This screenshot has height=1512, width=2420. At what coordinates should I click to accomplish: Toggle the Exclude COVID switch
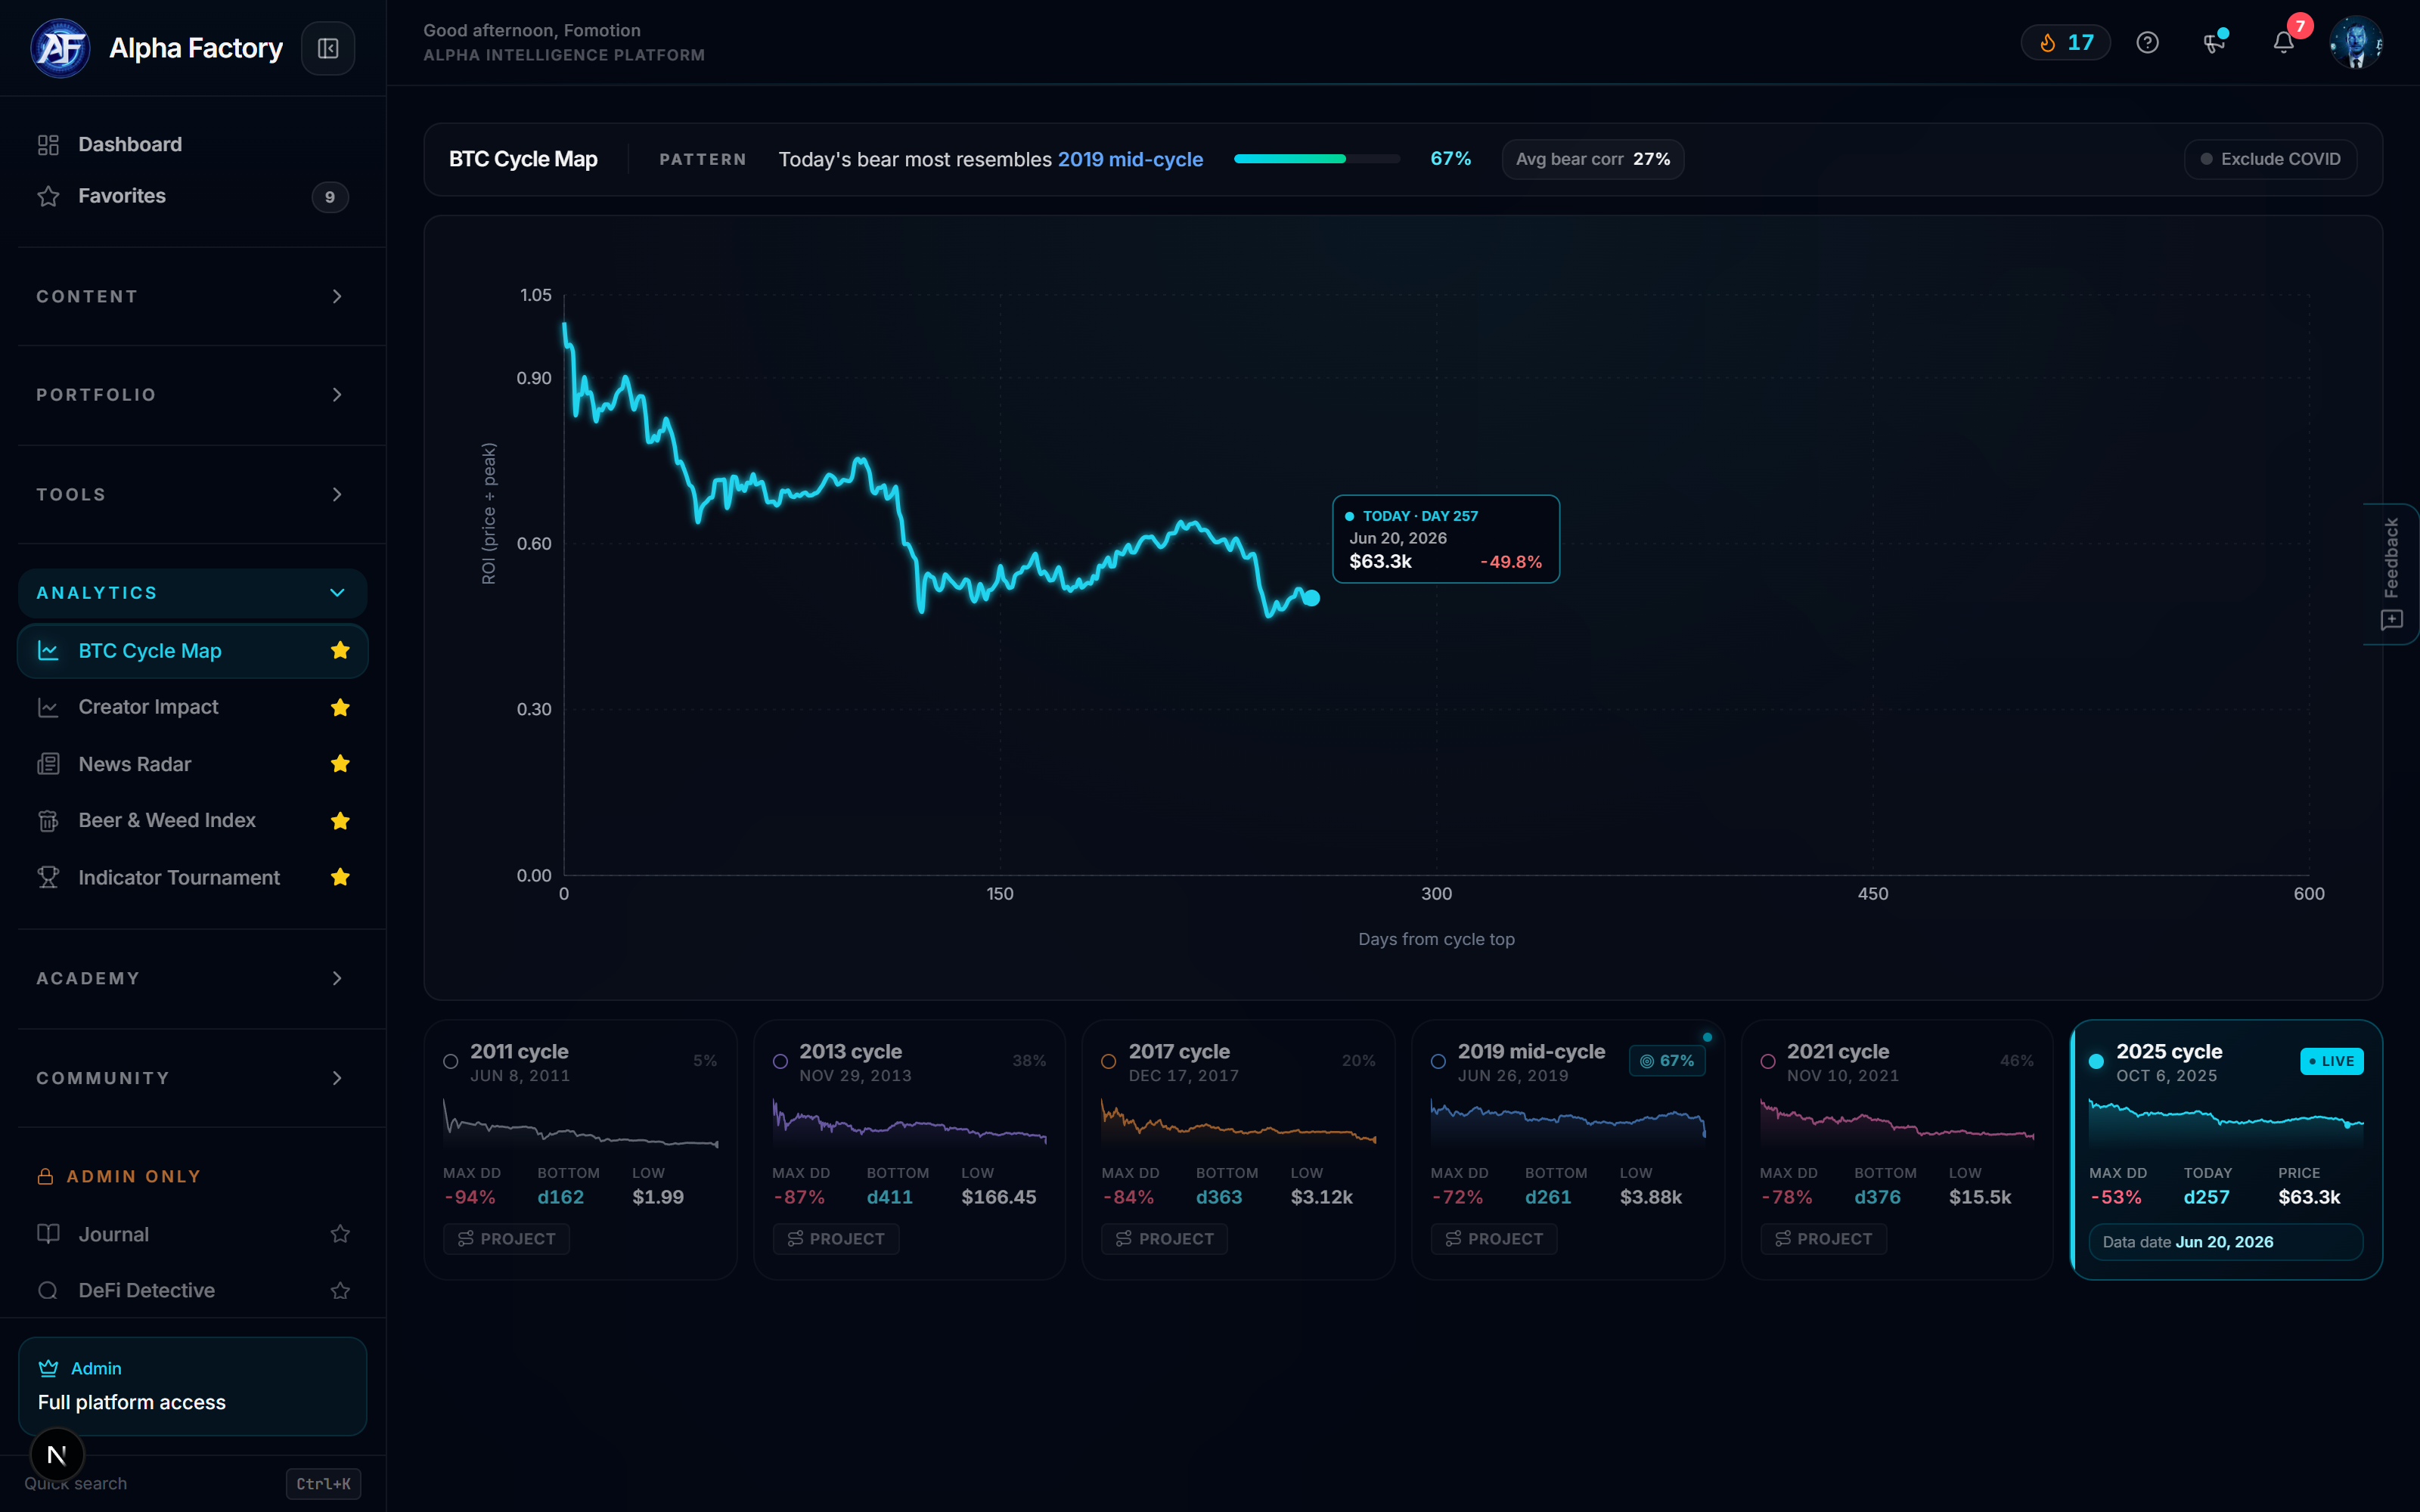point(2270,159)
